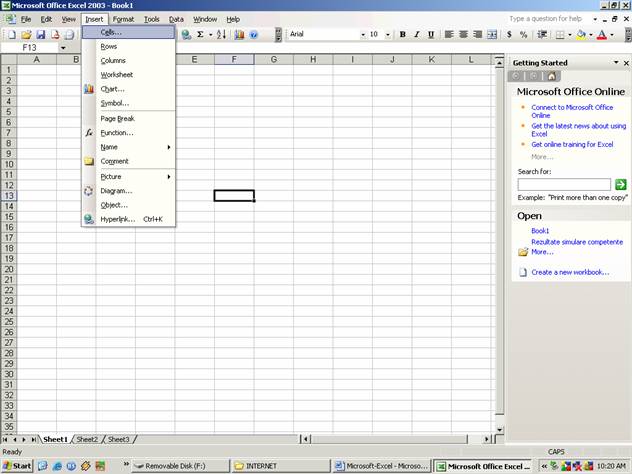Screen dimensions: 632x474
Task: Open the Chart Wizard toolbar icon
Action: coord(239,35)
